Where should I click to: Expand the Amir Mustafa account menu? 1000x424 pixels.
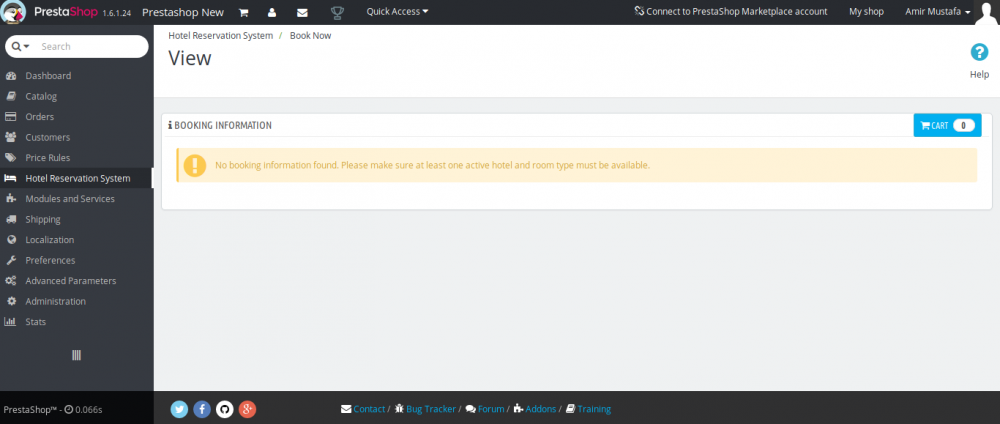pos(938,11)
